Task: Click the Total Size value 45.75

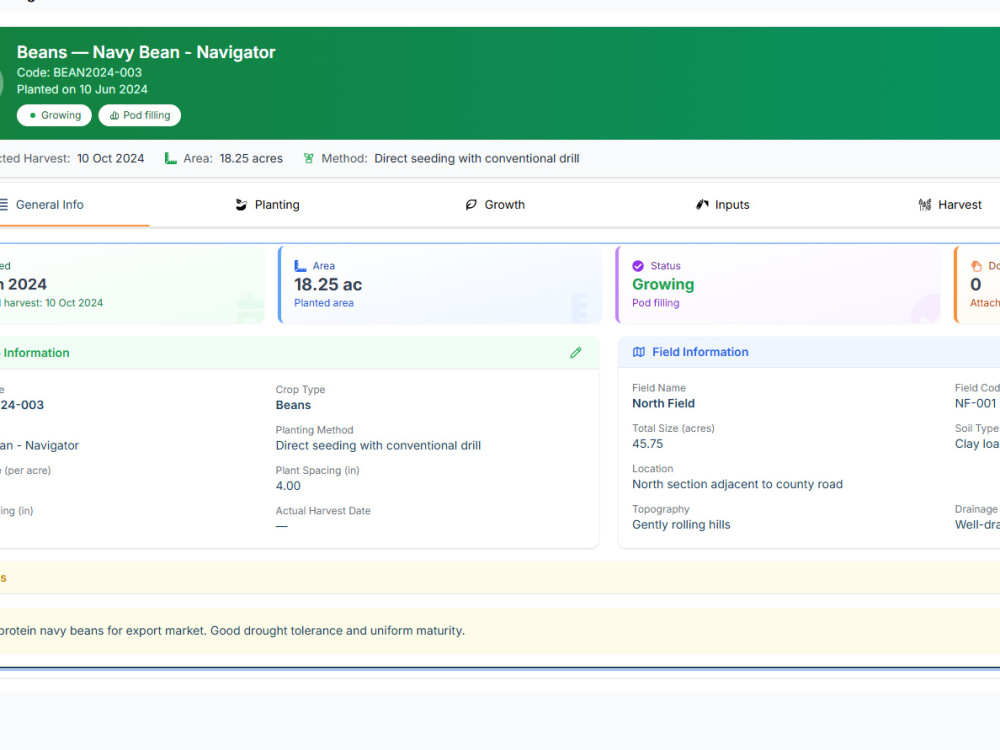Action: pyautogui.click(x=647, y=444)
